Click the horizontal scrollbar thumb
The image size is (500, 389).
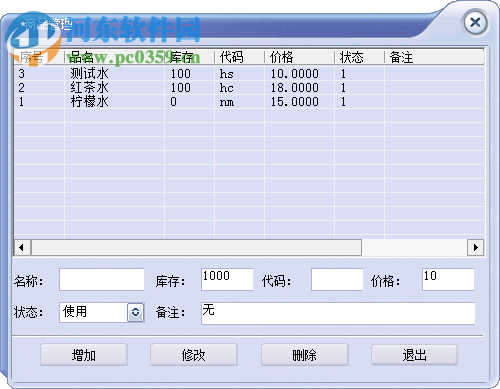[x=197, y=247]
